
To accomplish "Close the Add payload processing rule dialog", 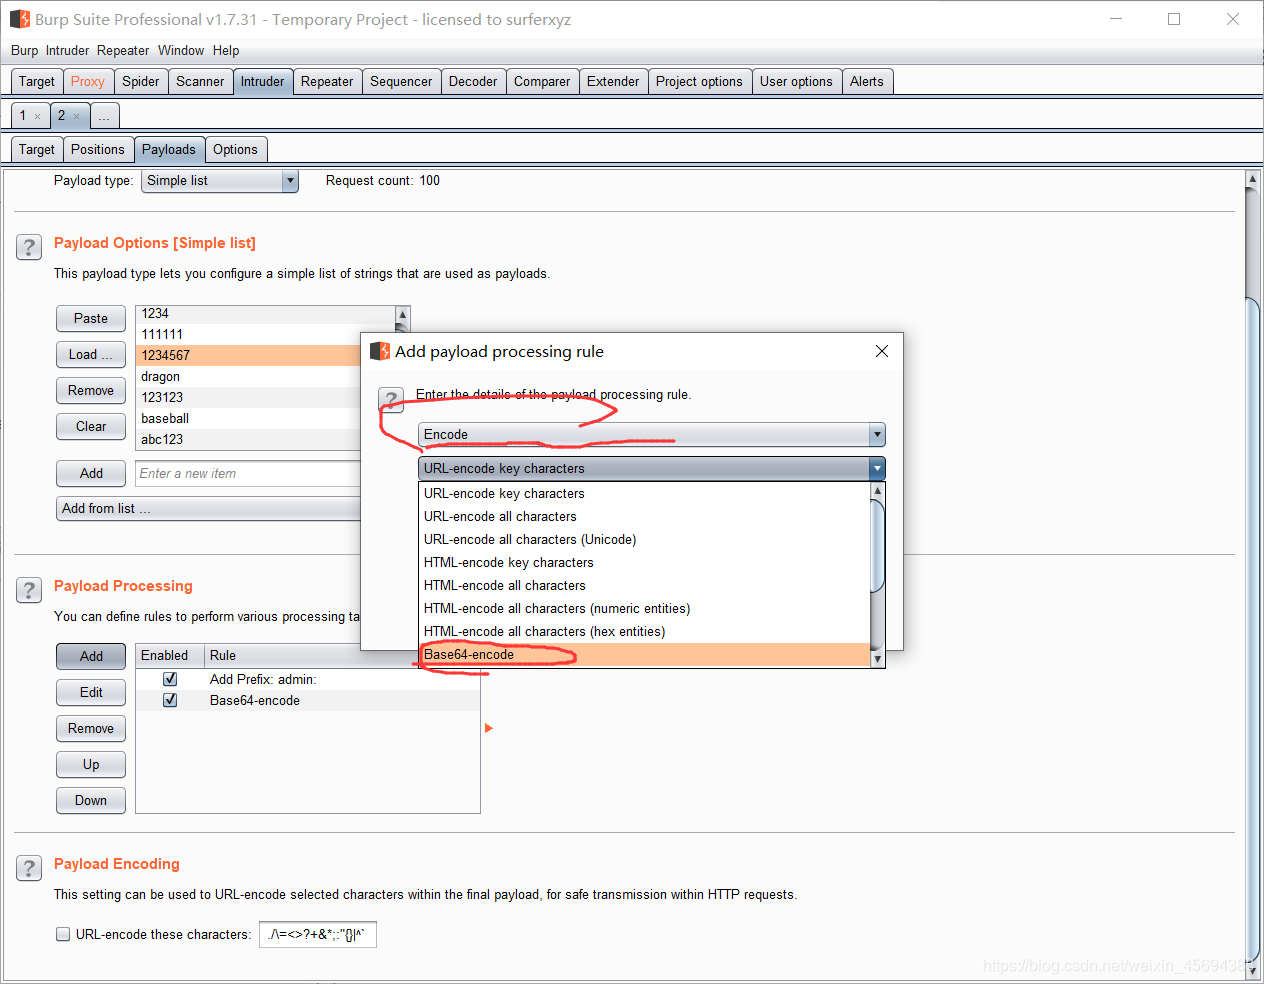I will click(x=881, y=351).
